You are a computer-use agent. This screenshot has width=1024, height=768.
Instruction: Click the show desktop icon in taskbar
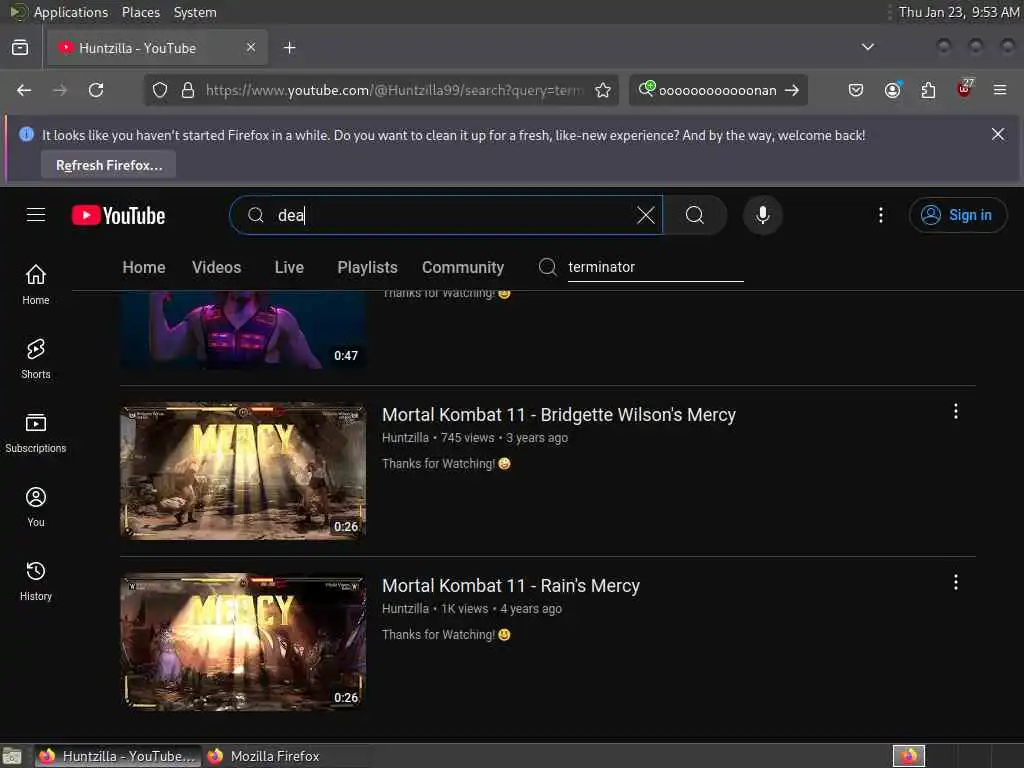(x=12, y=756)
